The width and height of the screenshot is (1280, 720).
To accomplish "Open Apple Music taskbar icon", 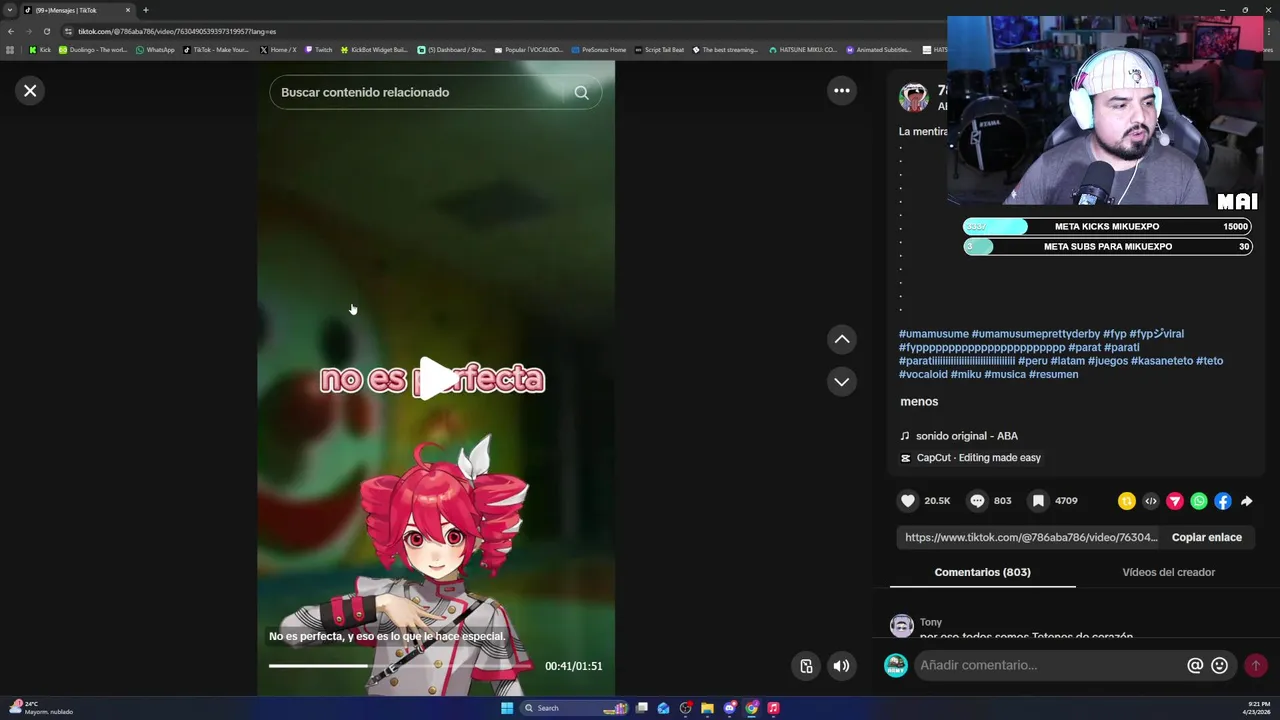I will [x=773, y=708].
